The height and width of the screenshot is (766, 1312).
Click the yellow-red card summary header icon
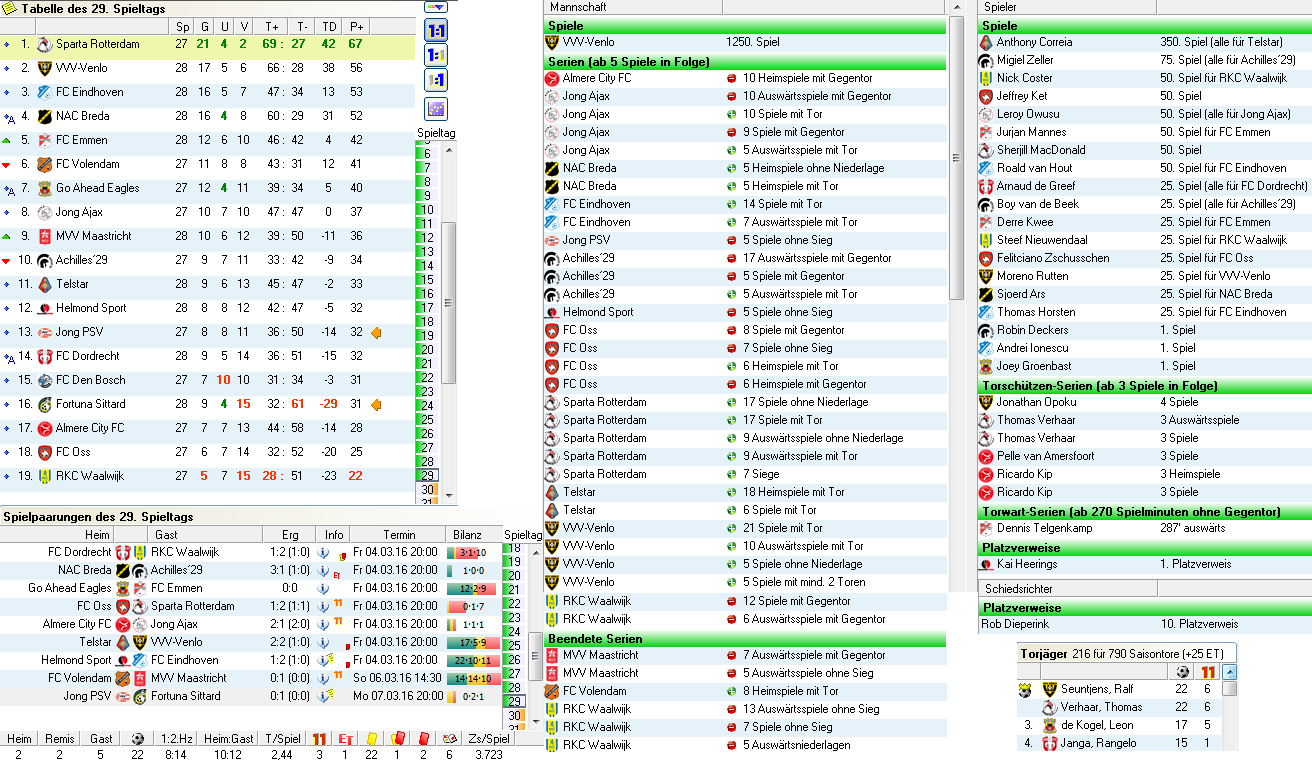tap(397, 739)
